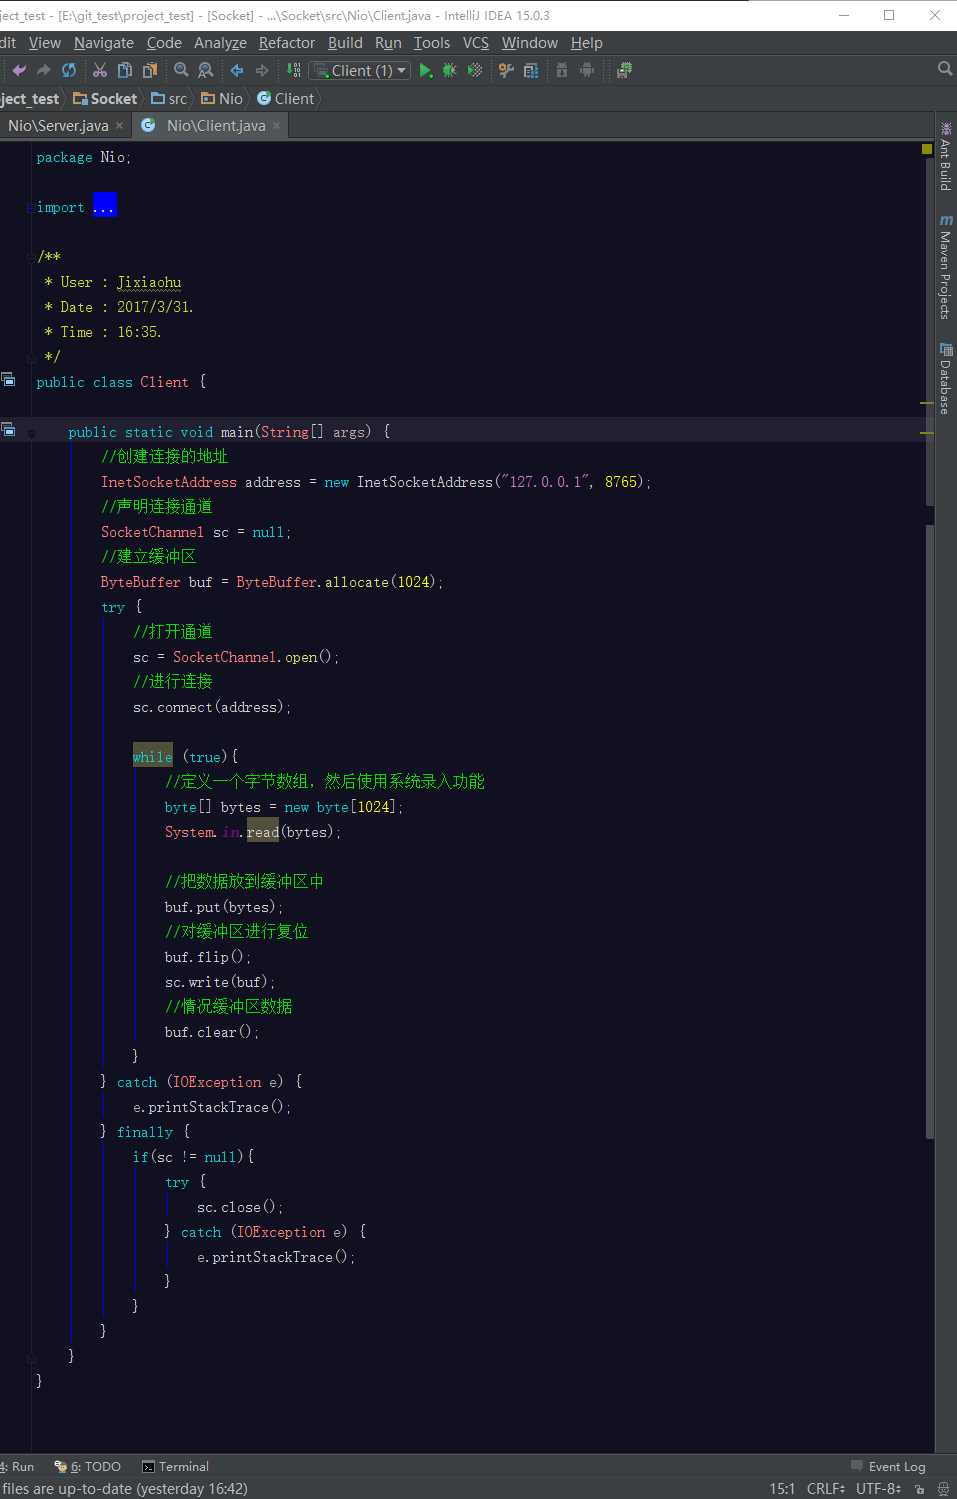Click the Replace icon in toolbar
The height and width of the screenshot is (1499, 957).
[x=206, y=70]
